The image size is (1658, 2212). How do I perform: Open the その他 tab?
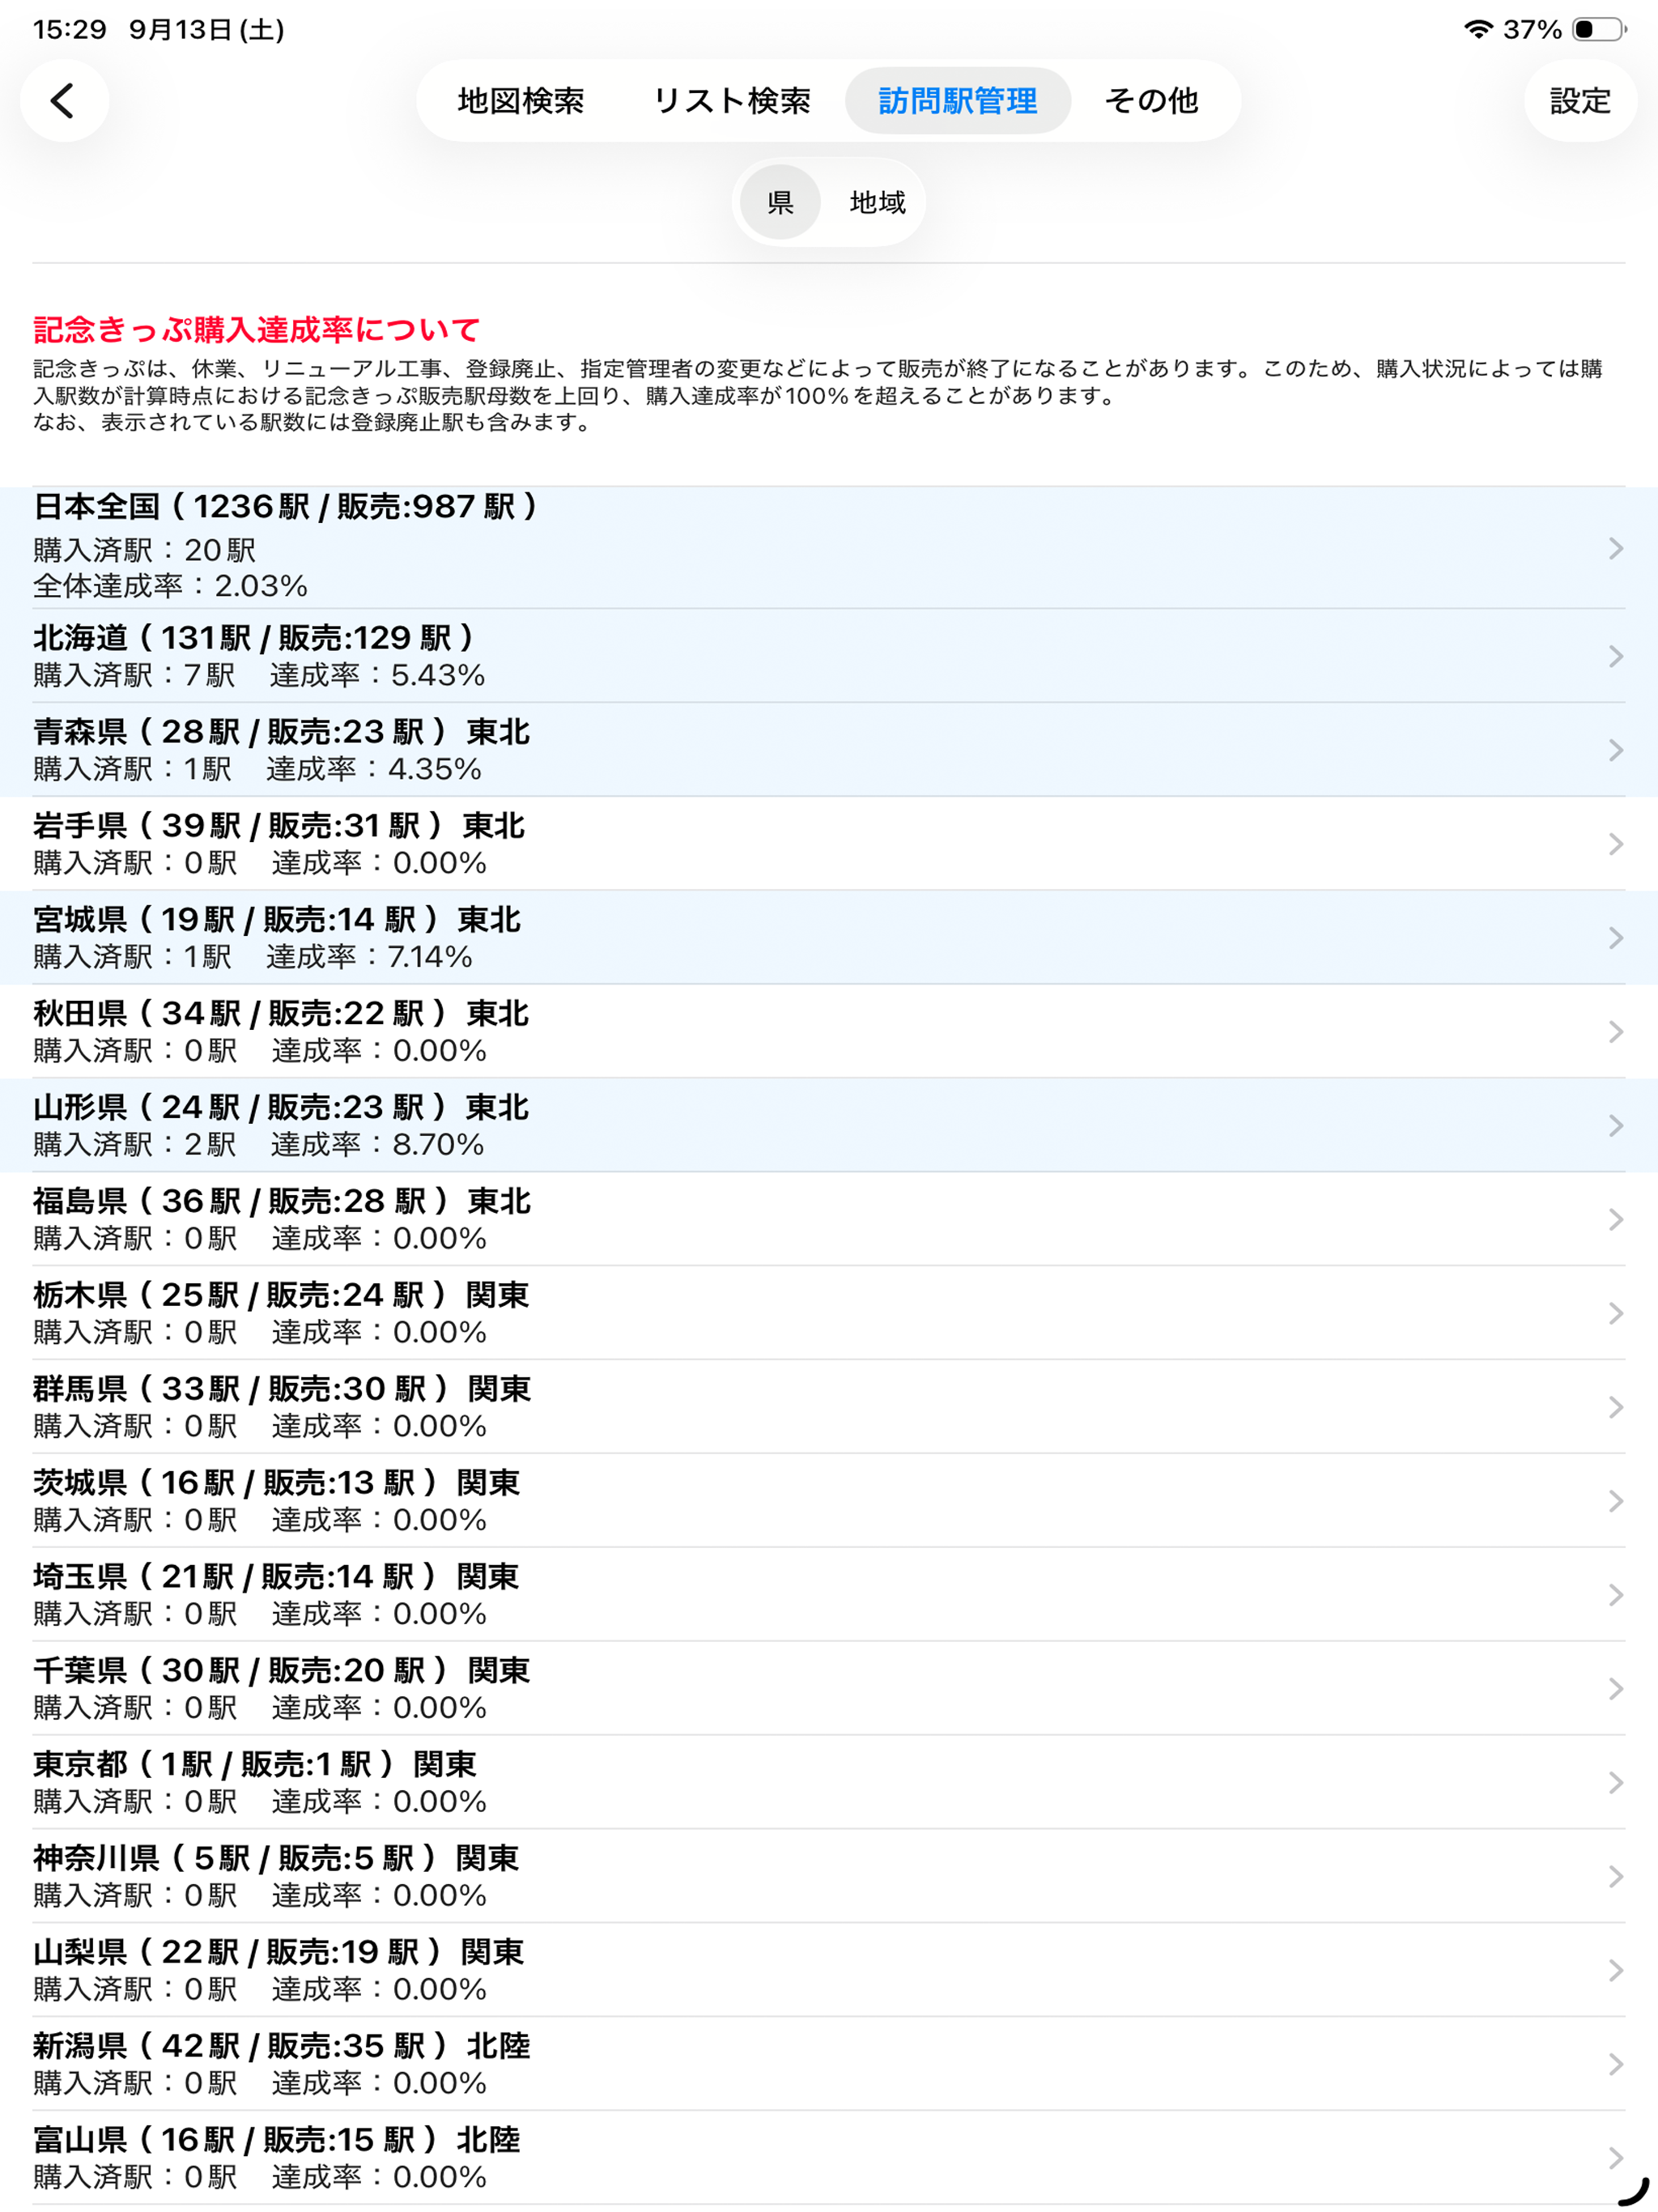[x=1151, y=100]
